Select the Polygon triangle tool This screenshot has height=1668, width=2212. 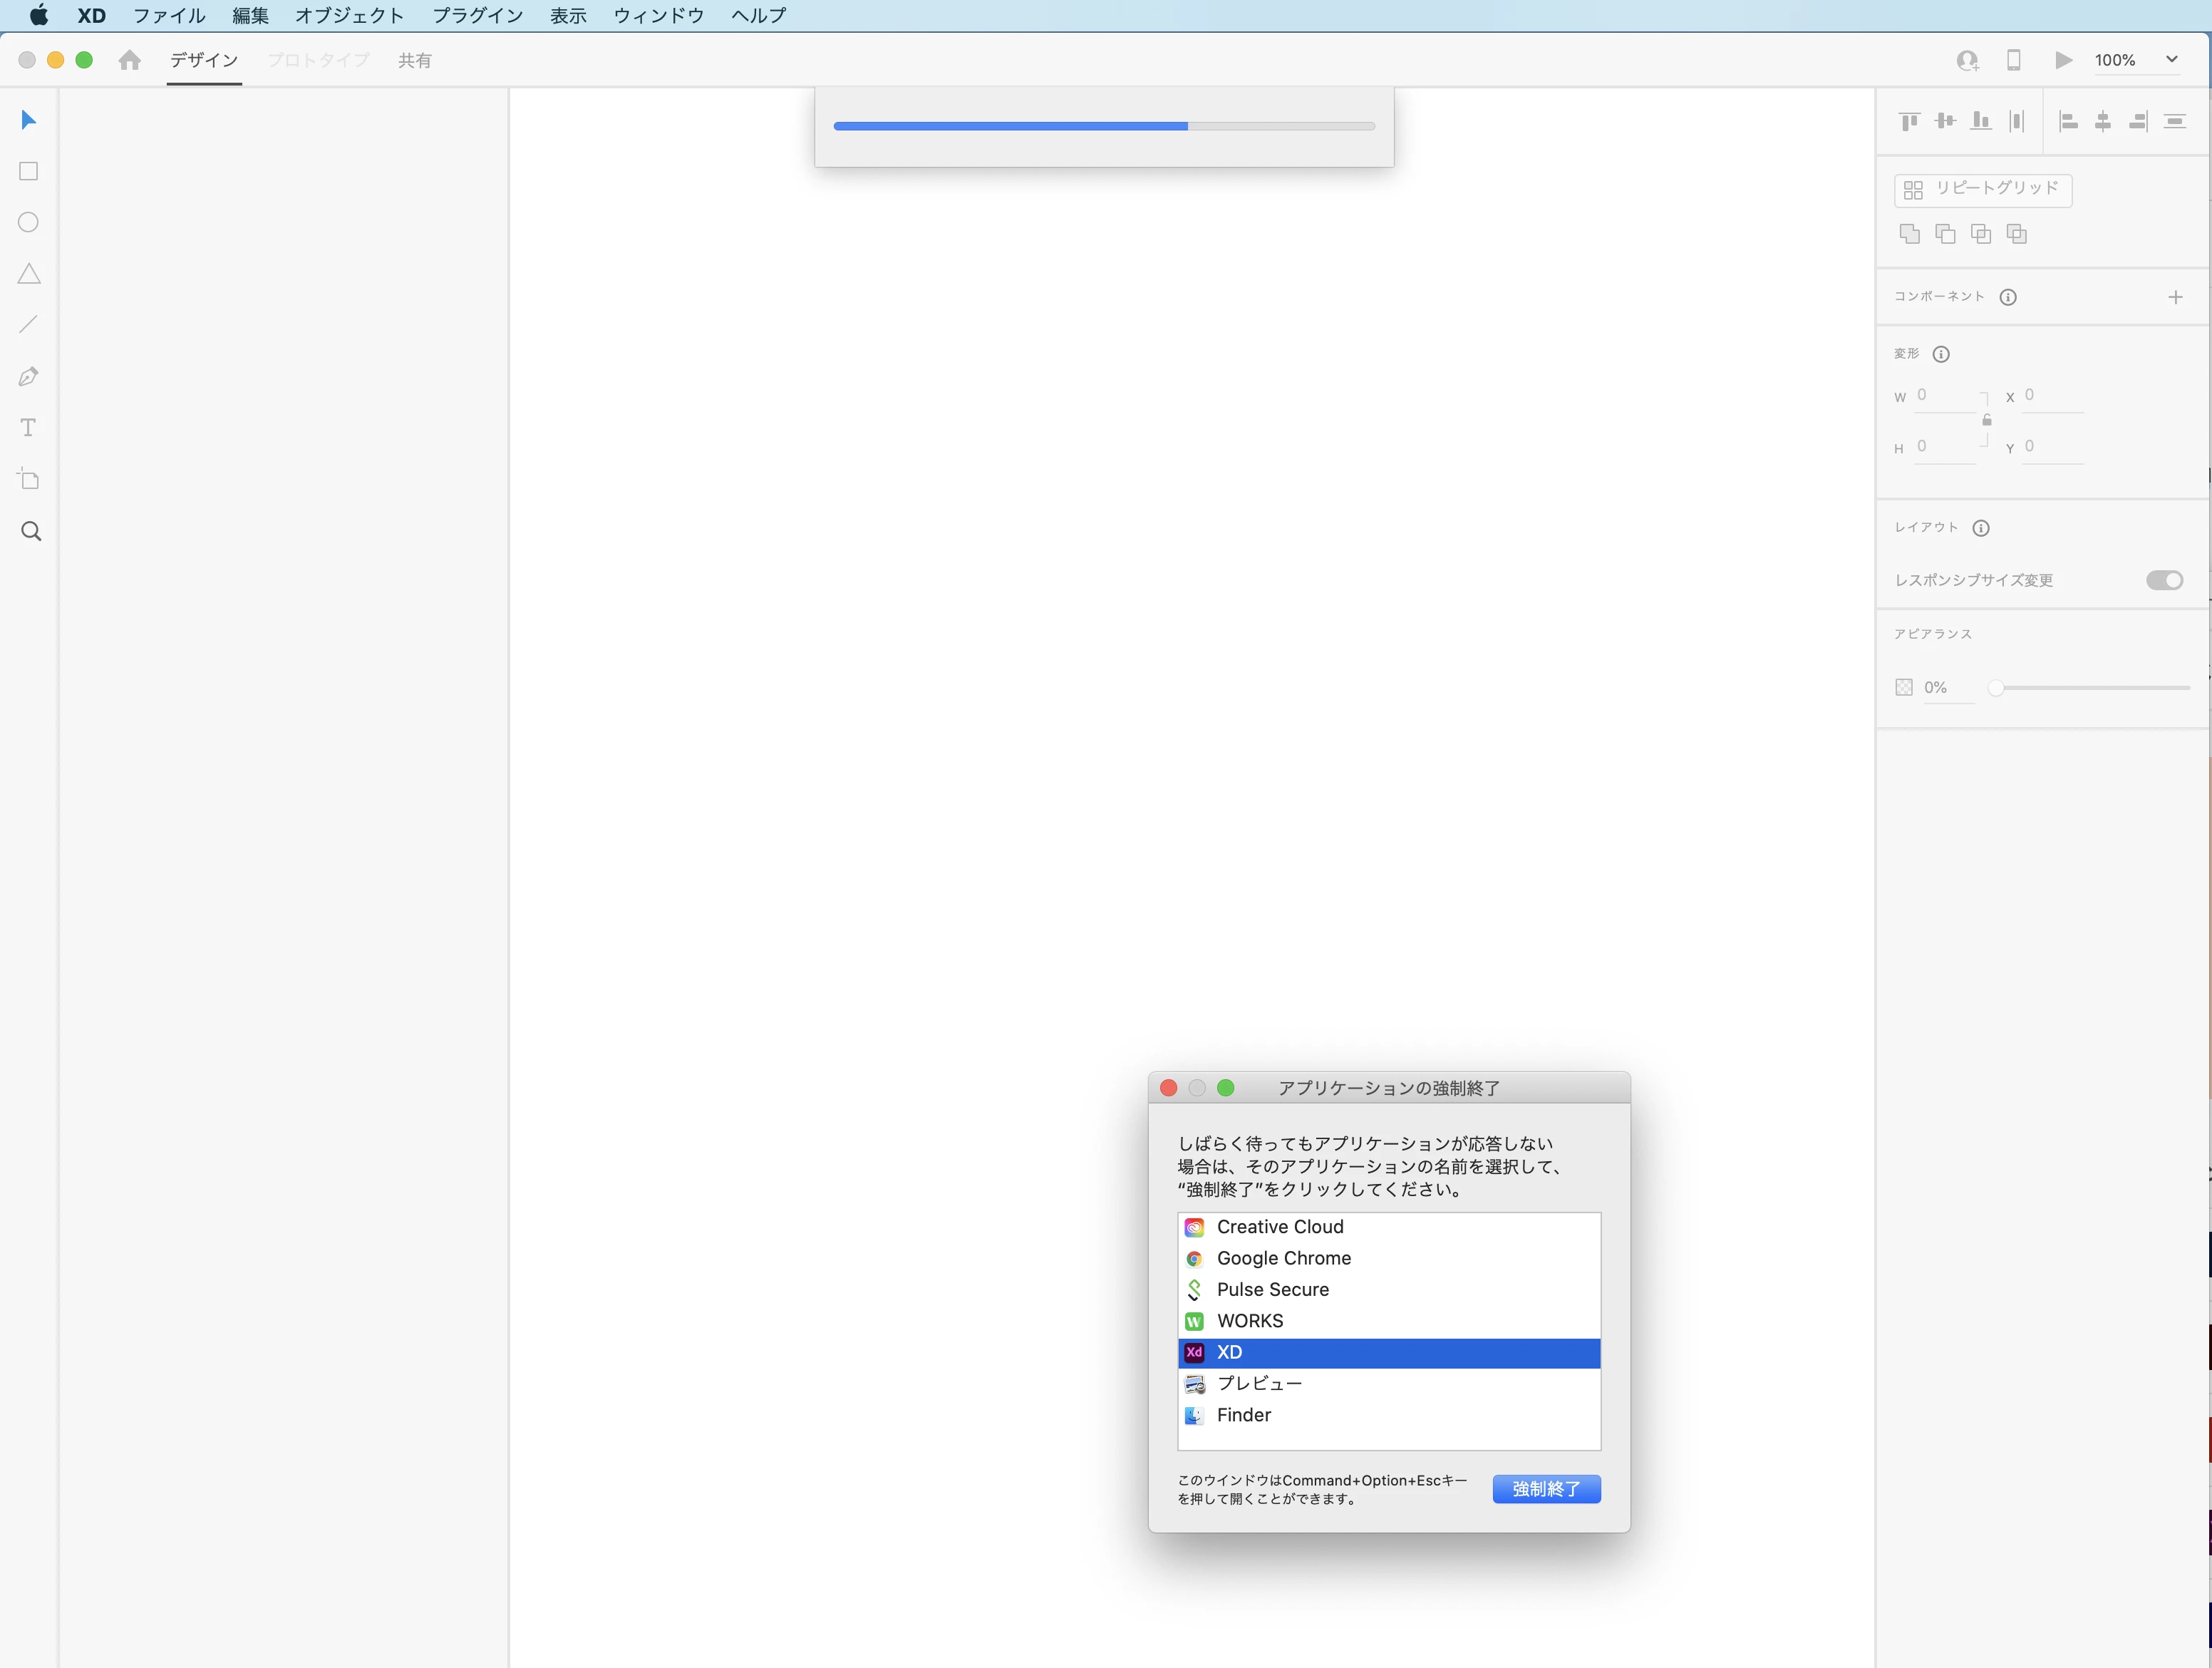(x=29, y=274)
